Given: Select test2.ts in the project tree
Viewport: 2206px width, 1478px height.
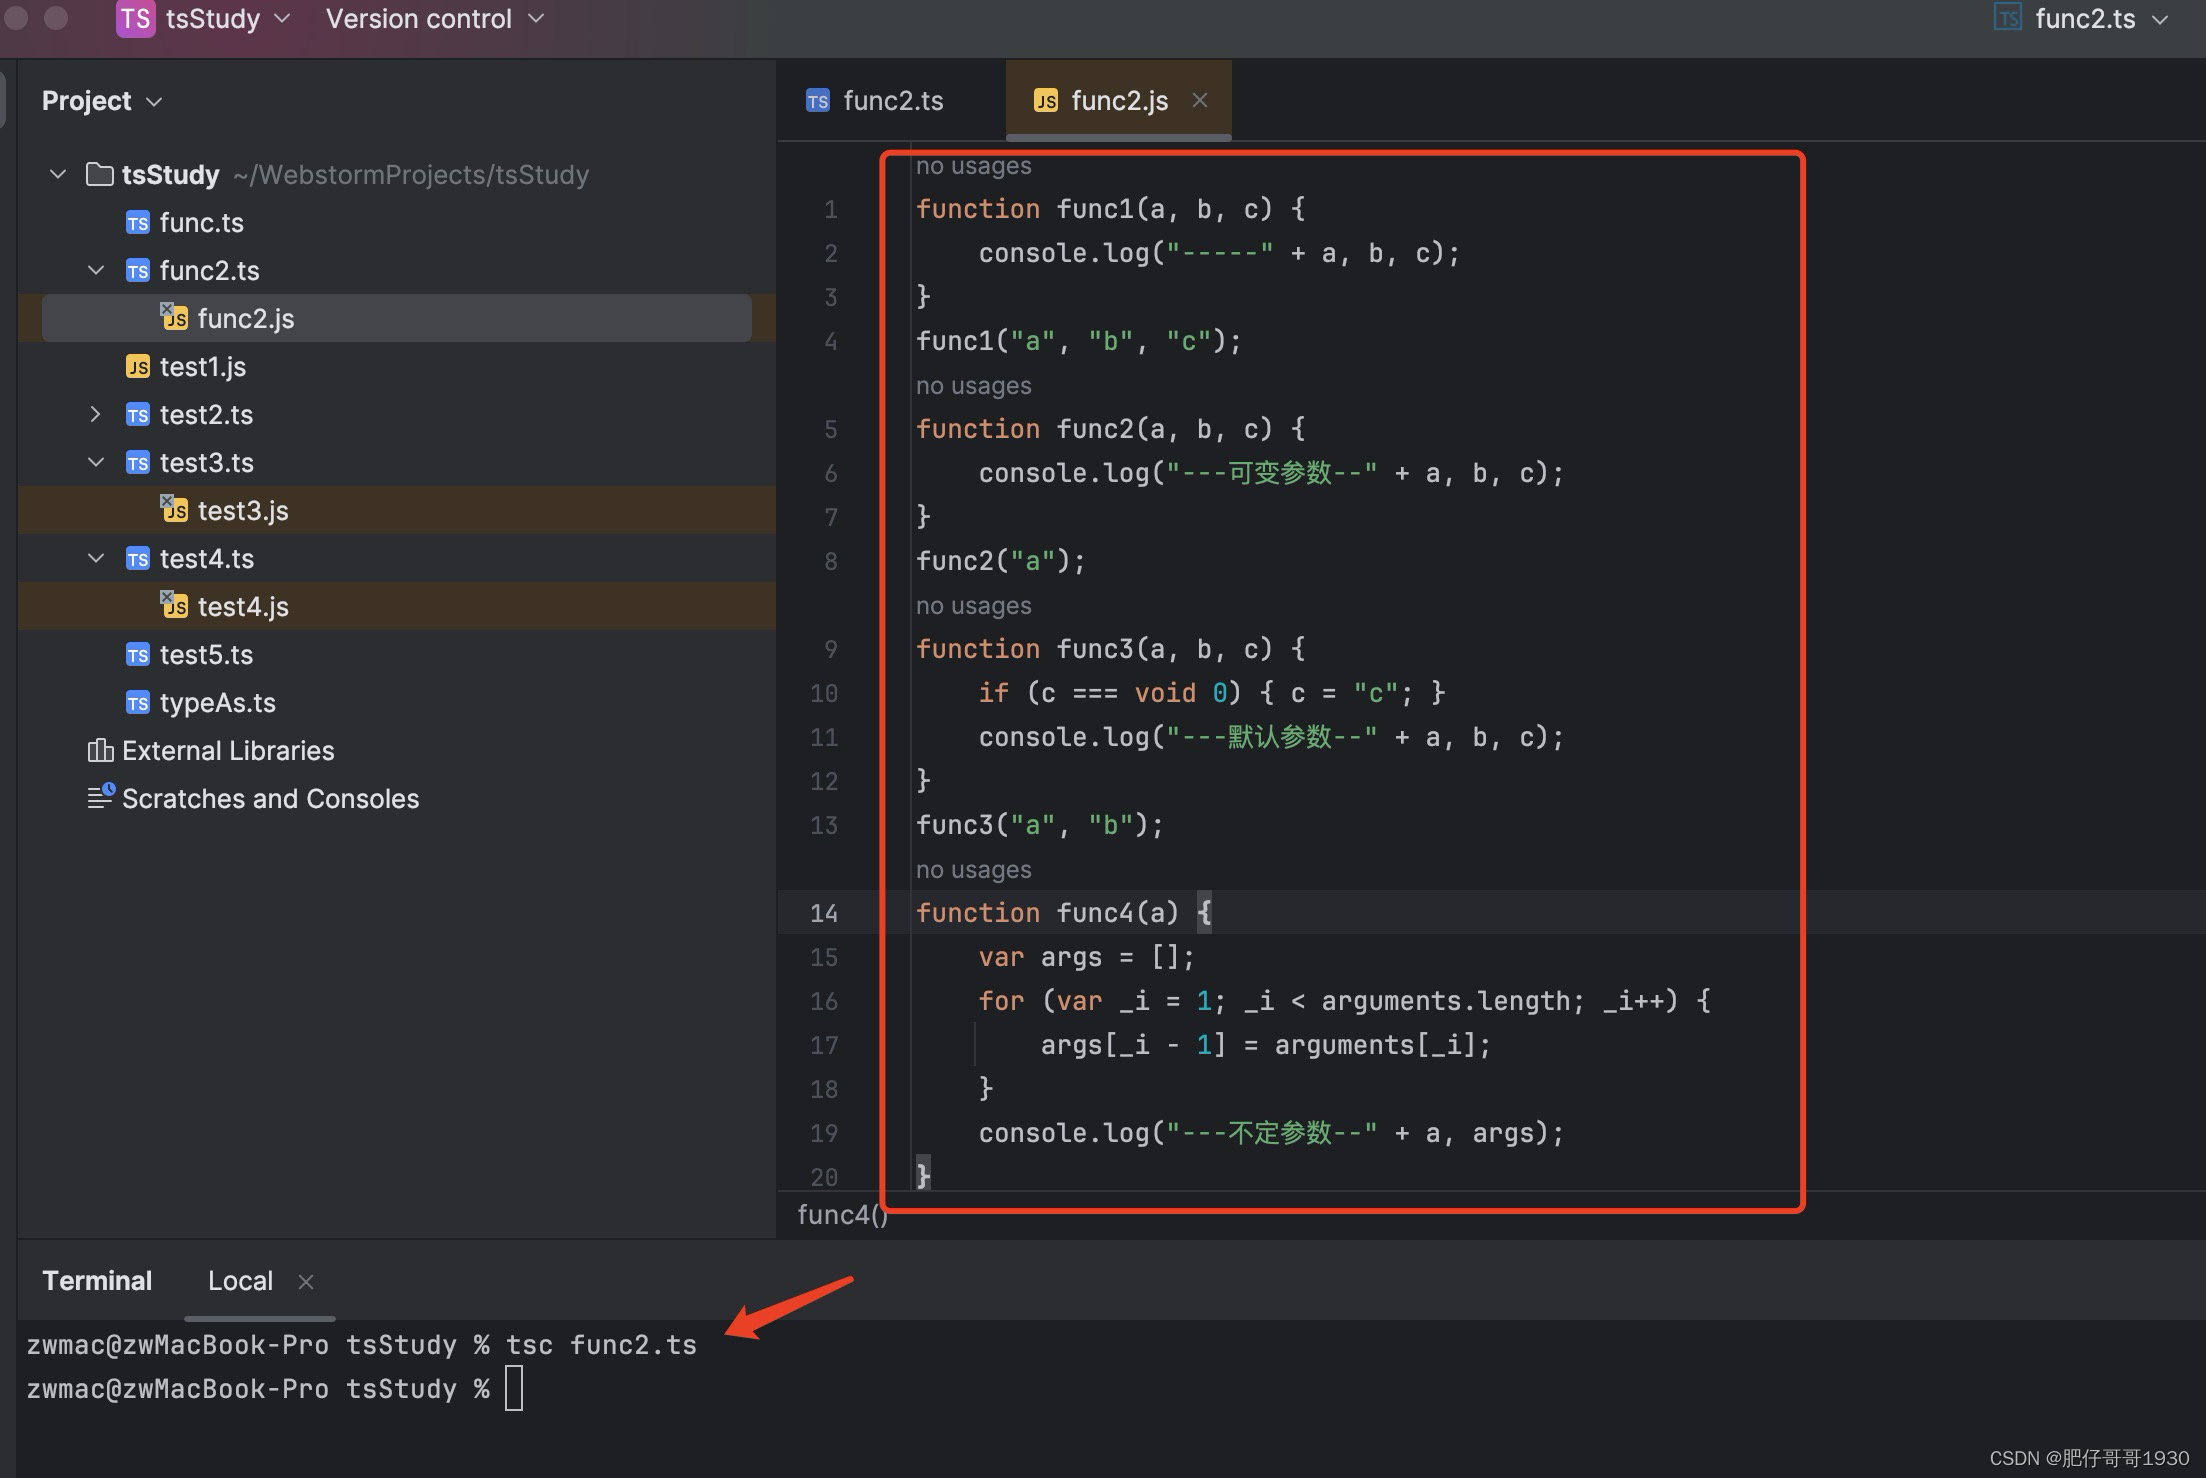Looking at the screenshot, I should pyautogui.click(x=206, y=414).
